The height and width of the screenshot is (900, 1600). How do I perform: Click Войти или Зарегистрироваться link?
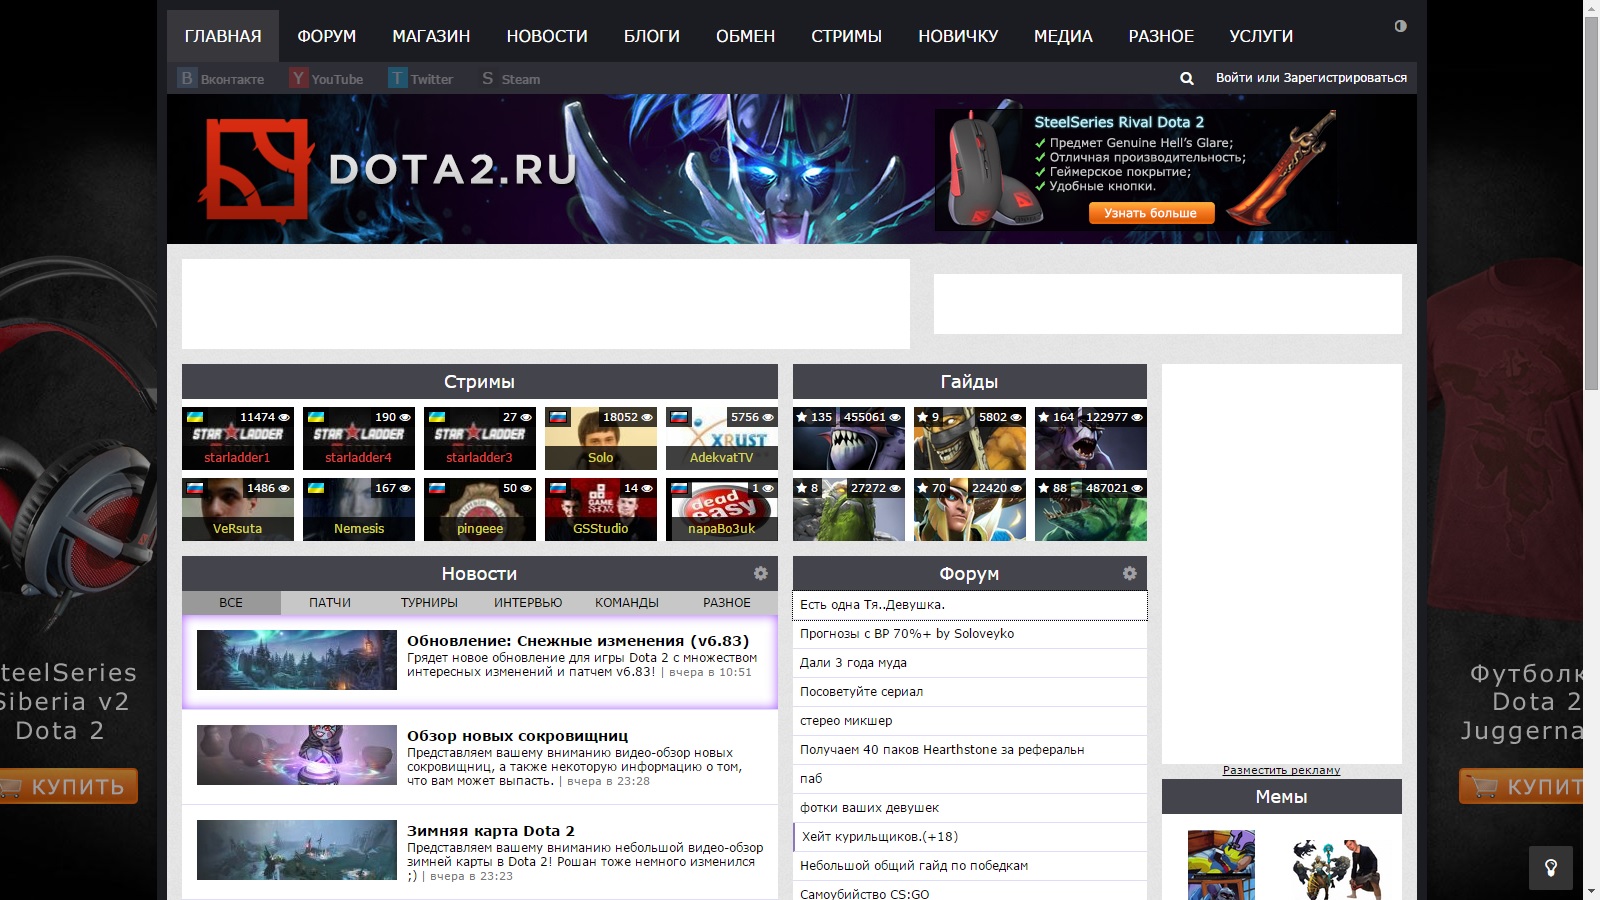coord(1311,78)
